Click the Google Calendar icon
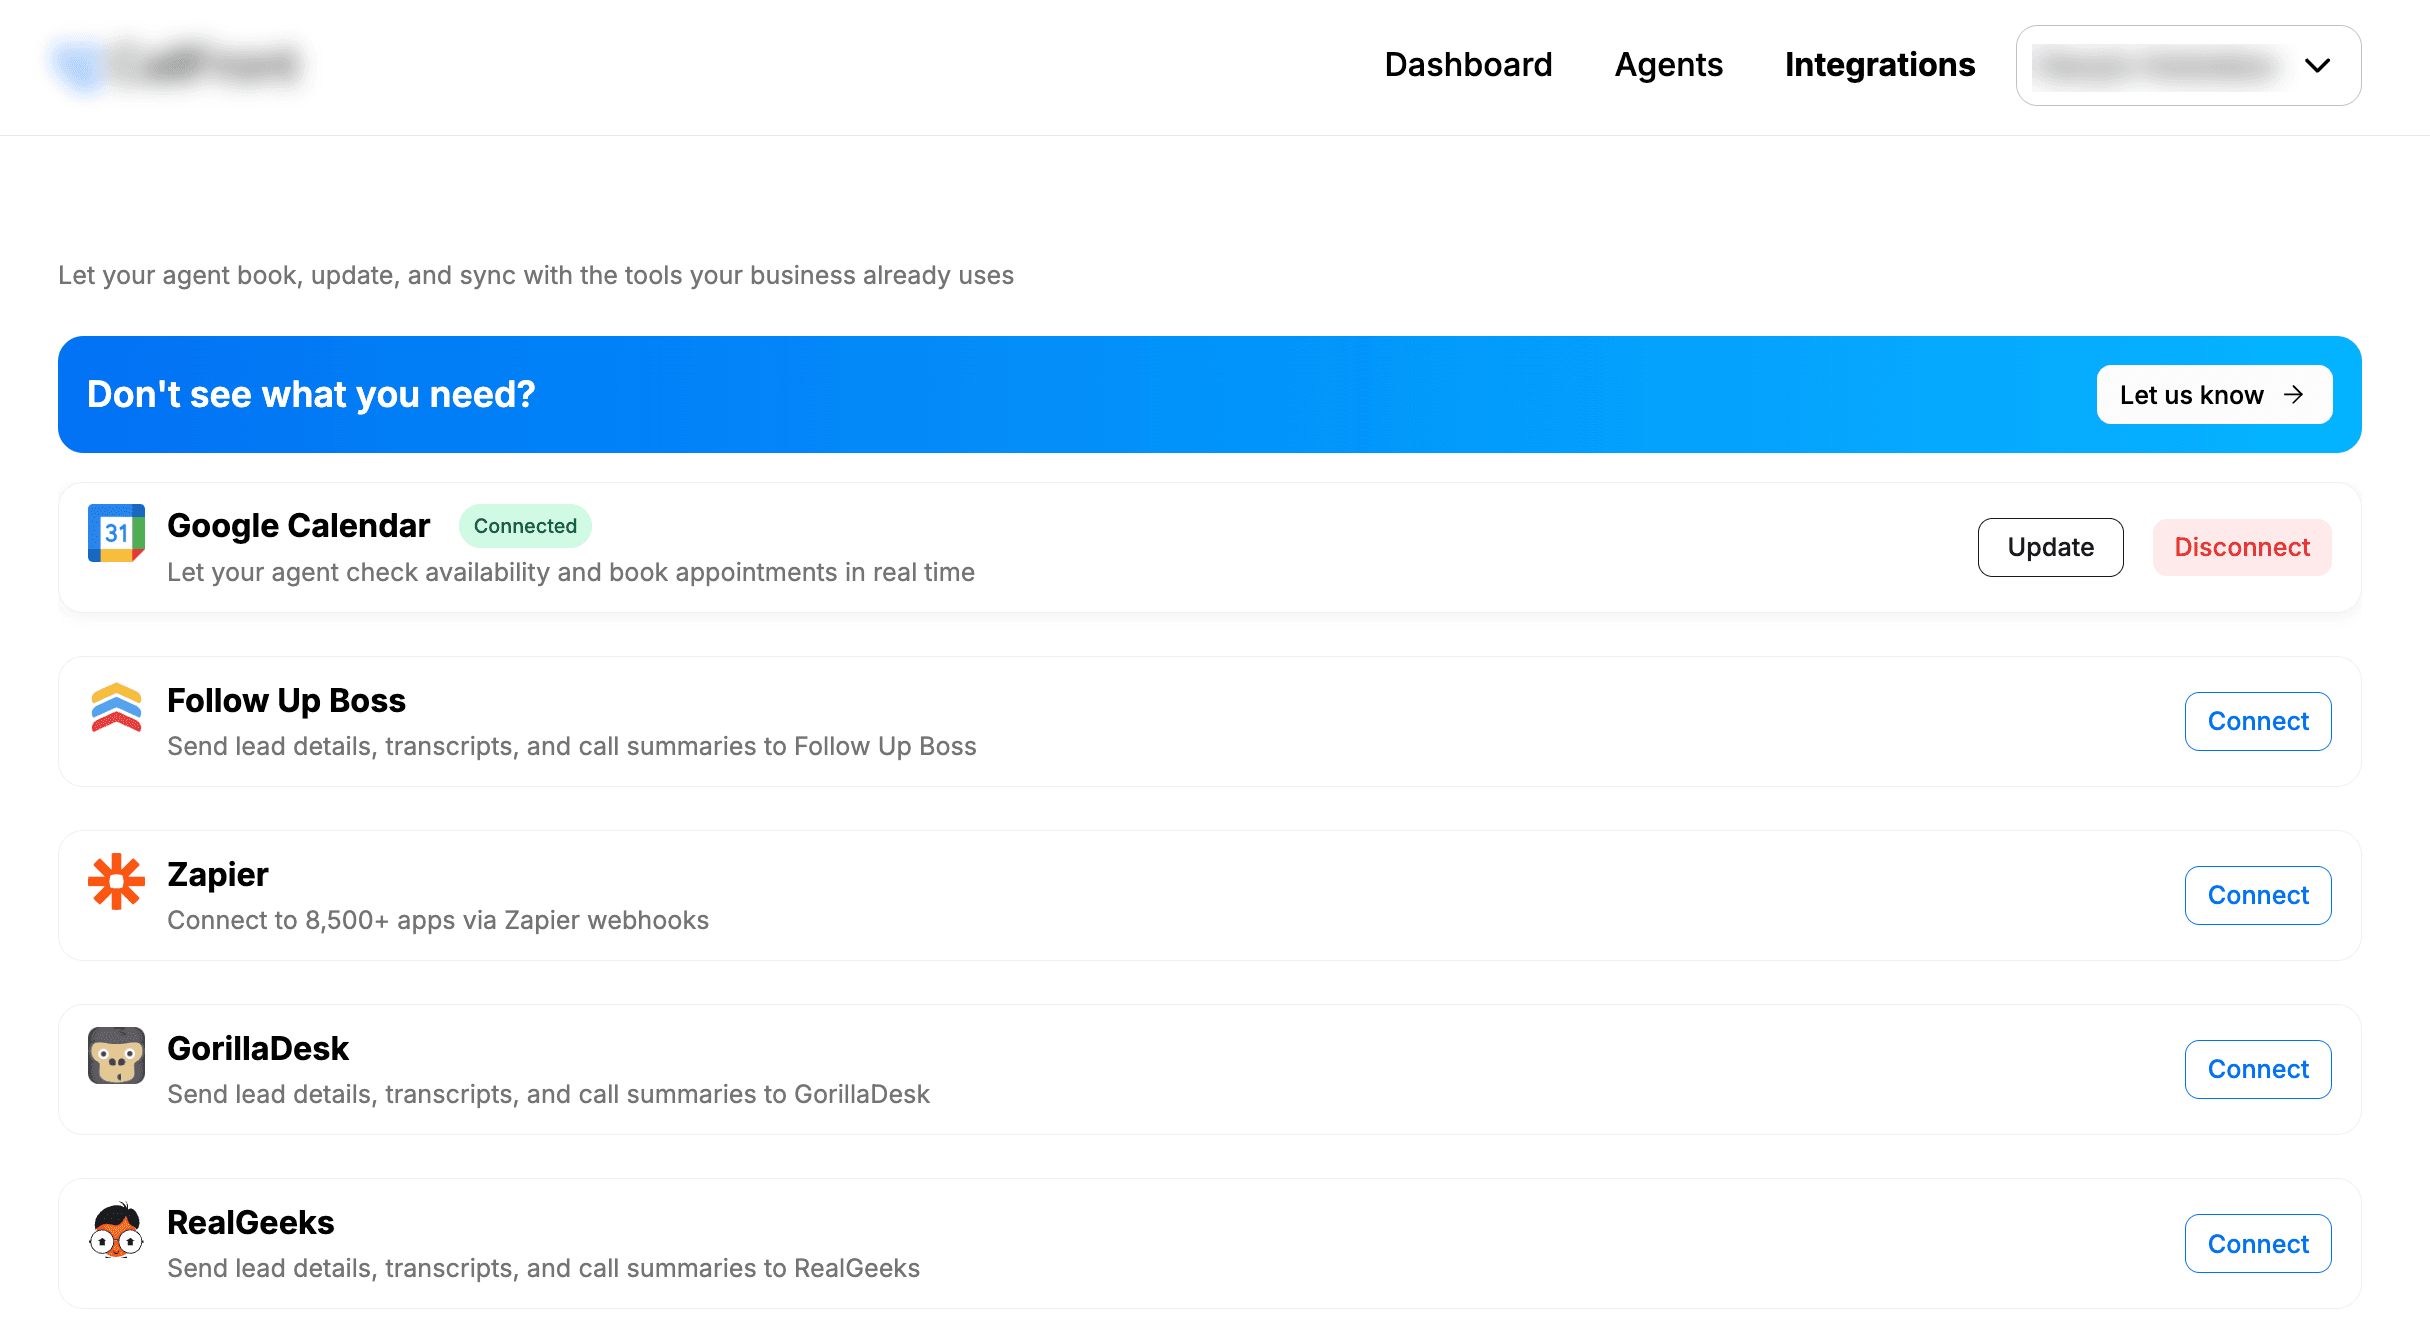The width and height of the screenshot is (2430, 1330). pos(116,533)
